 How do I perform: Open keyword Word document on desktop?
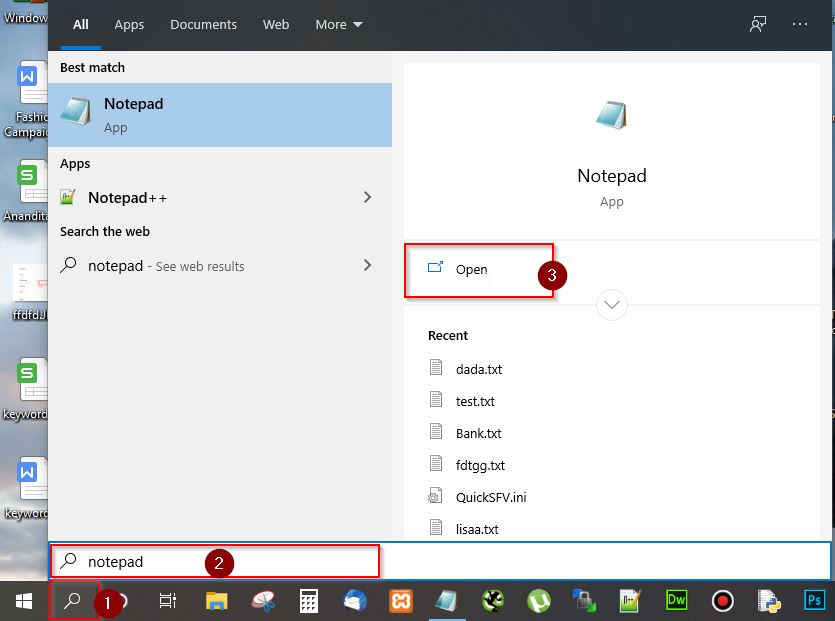tap(27, 488)
